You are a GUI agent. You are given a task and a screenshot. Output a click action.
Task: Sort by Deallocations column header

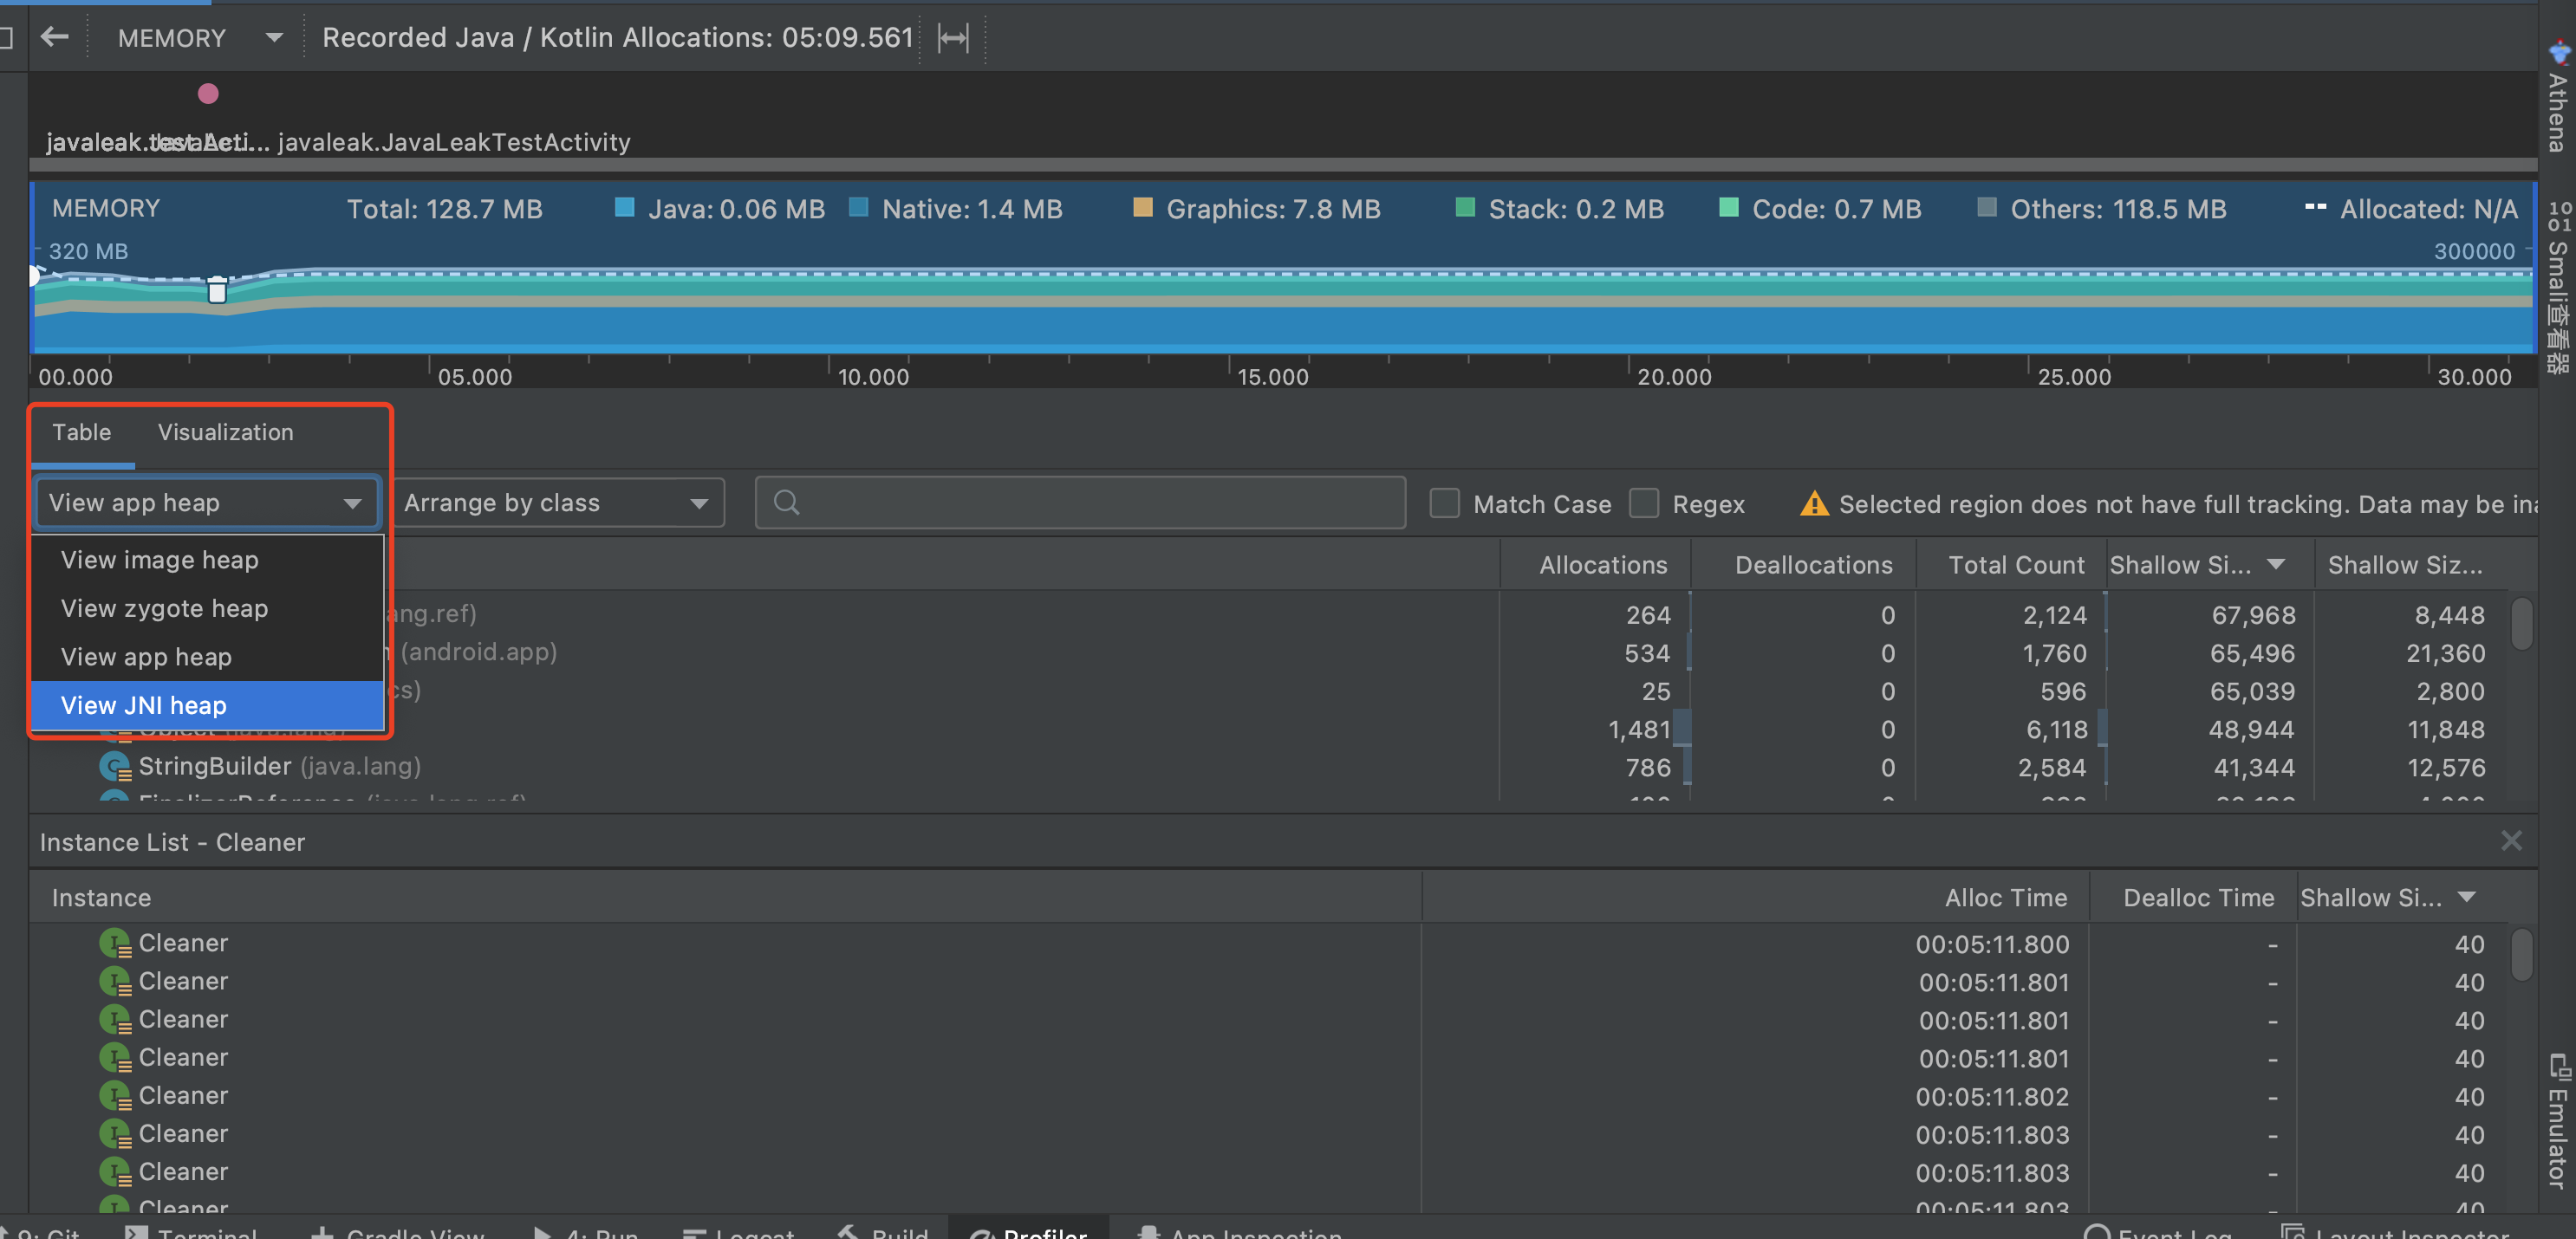tap(1813, 565)
